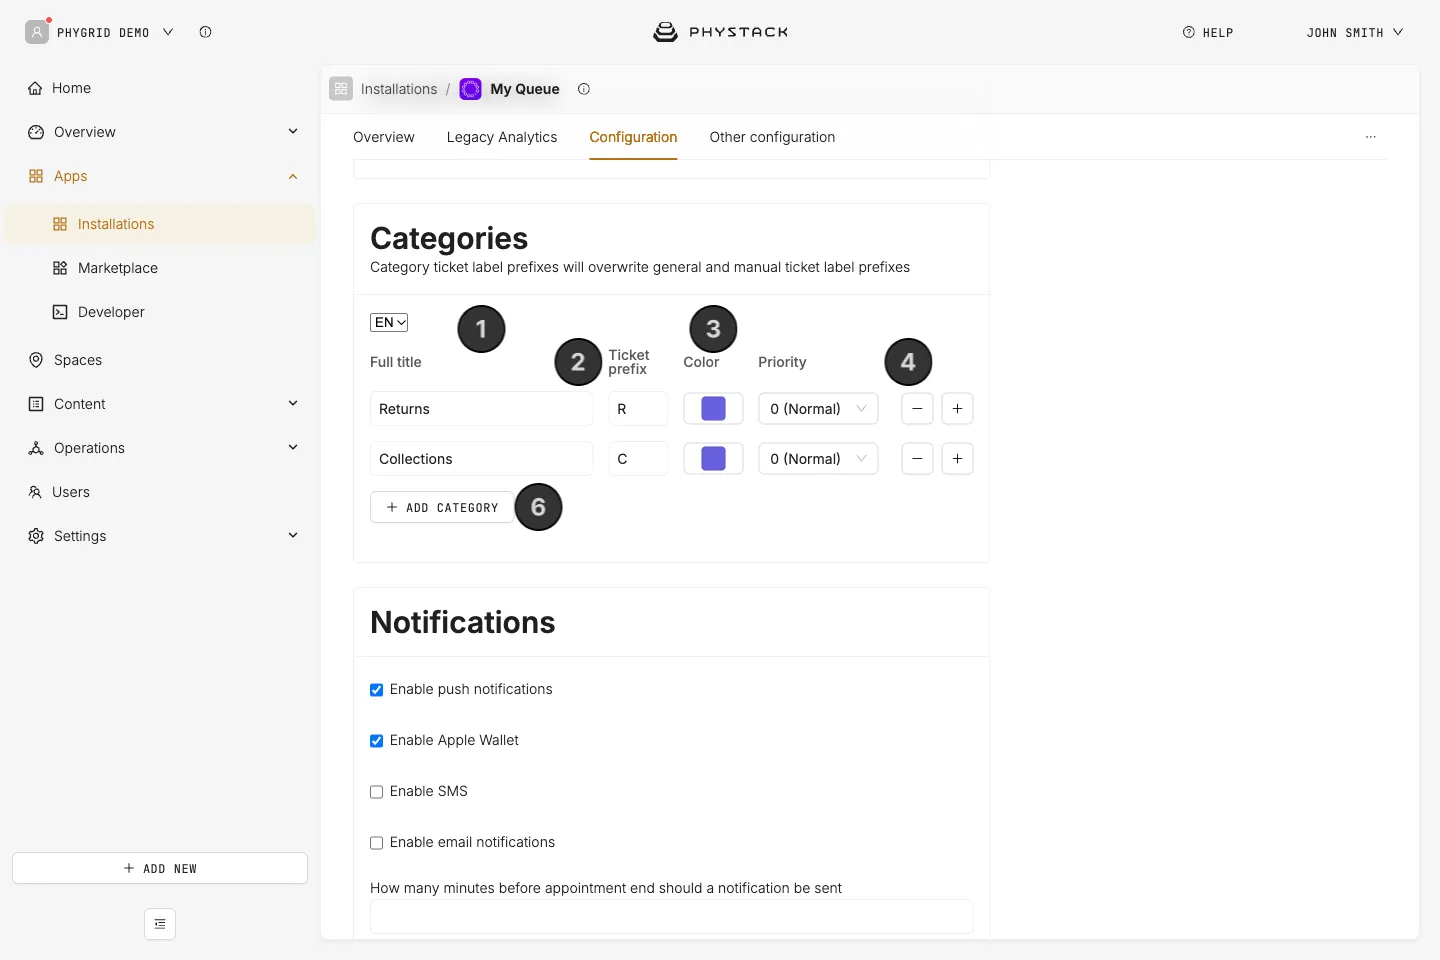This screenshot has height=960, width=1440.
Task: Remove the Returns category with minus
Action: click(x=917, y=409)
